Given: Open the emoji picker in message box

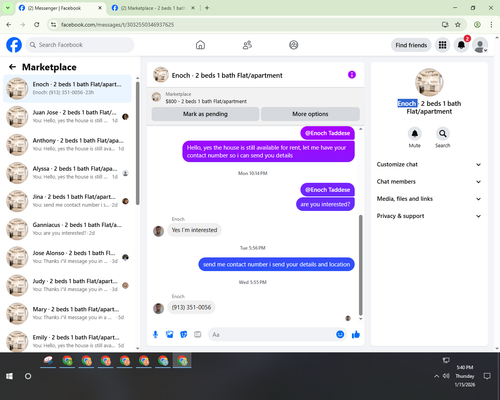Looking at the screenshot, I should [340, 334].
